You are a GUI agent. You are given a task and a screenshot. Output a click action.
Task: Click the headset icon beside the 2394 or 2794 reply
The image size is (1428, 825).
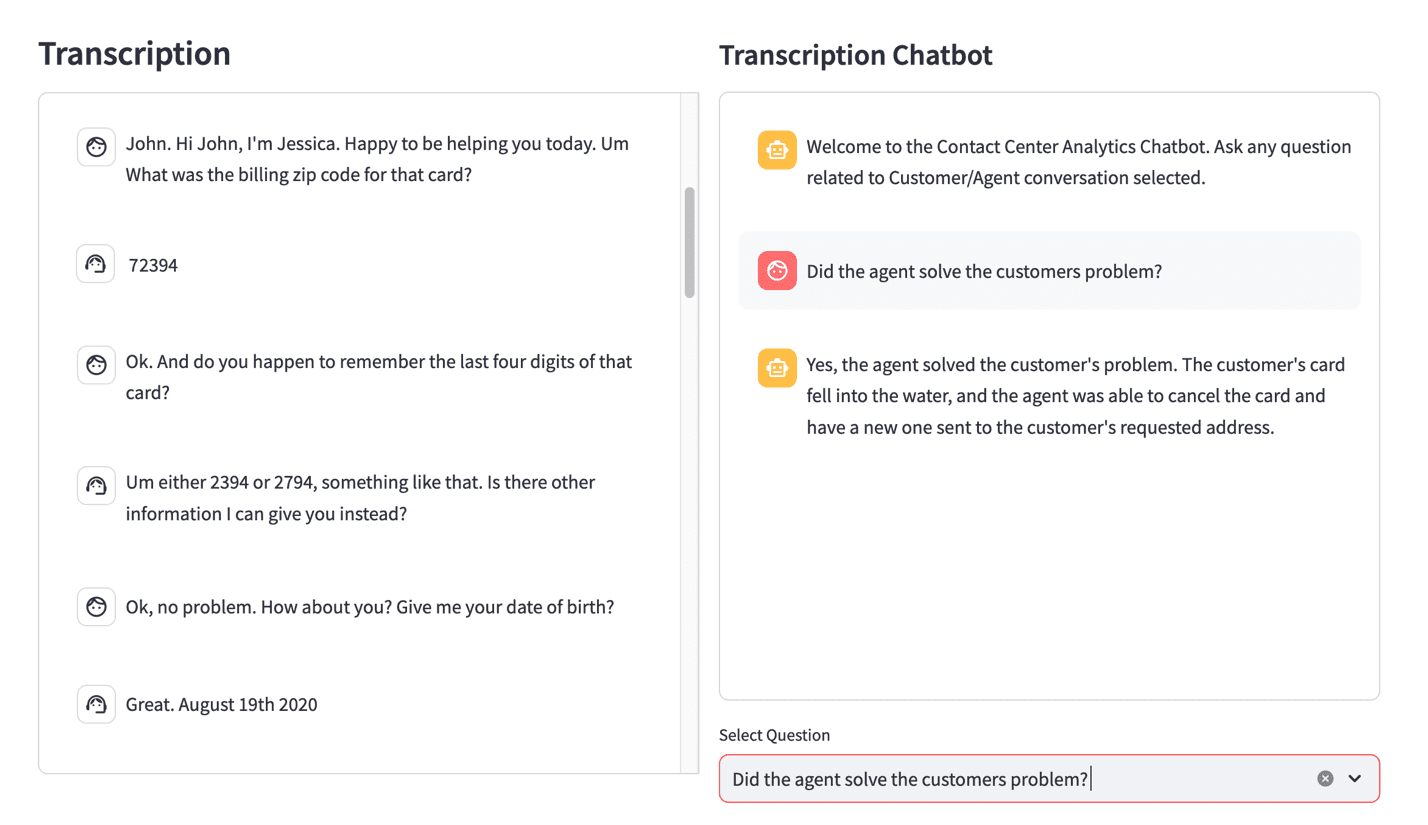(96, 485)
